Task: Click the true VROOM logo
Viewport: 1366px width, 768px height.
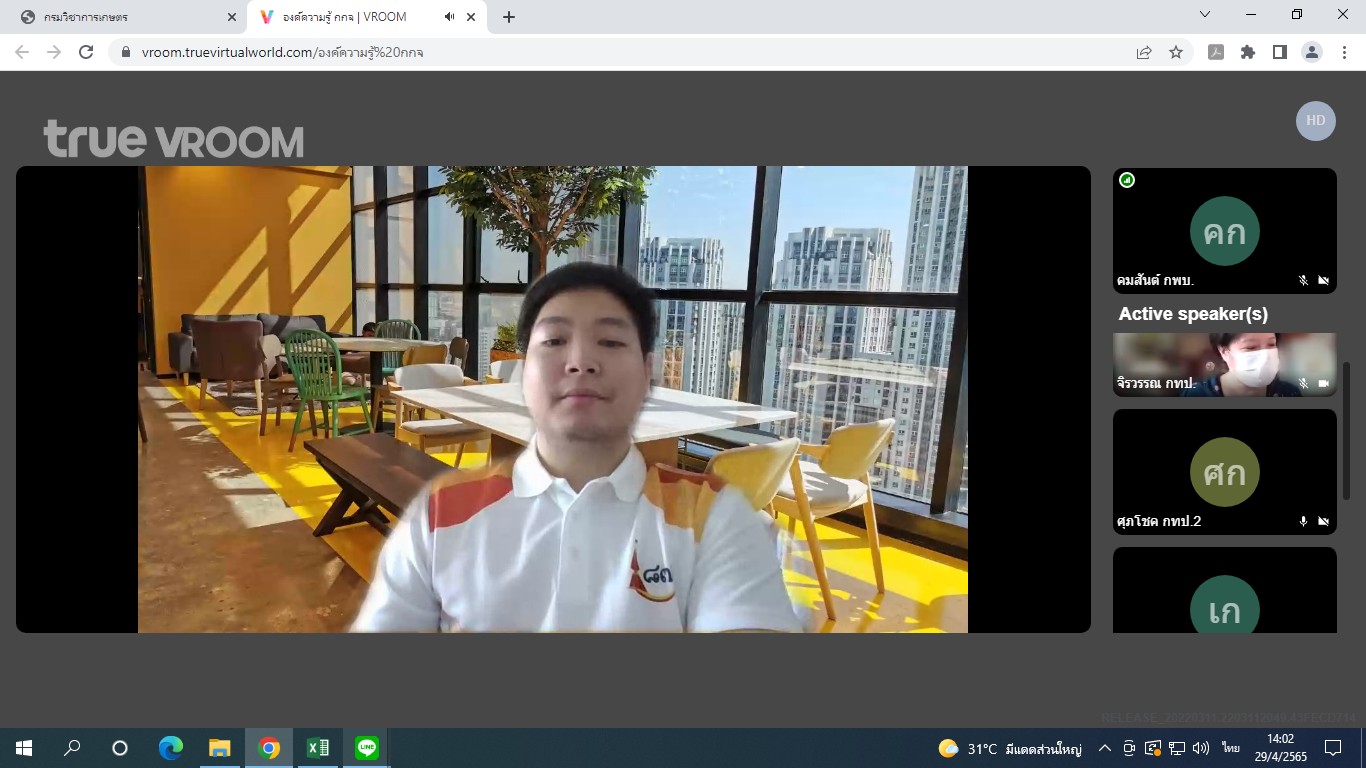Action: click(x=173, y=140)
